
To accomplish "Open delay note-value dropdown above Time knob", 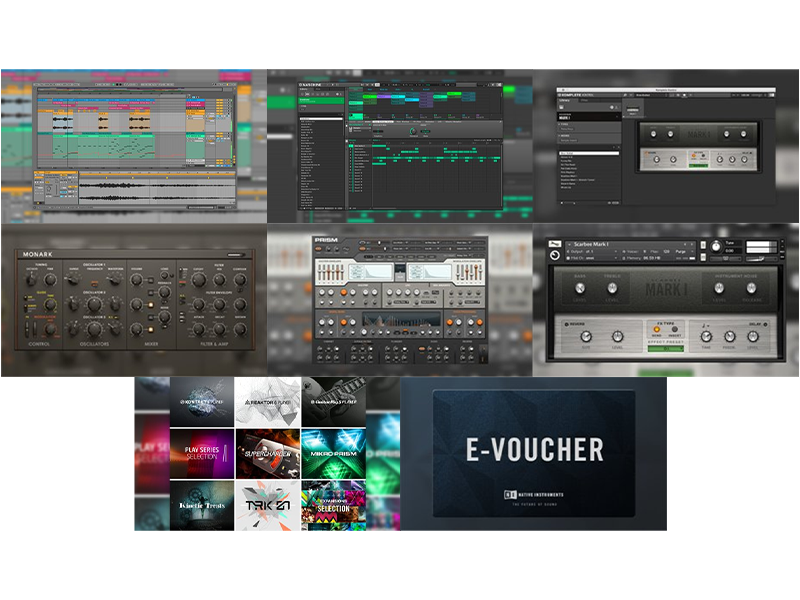I will (706, 324).
